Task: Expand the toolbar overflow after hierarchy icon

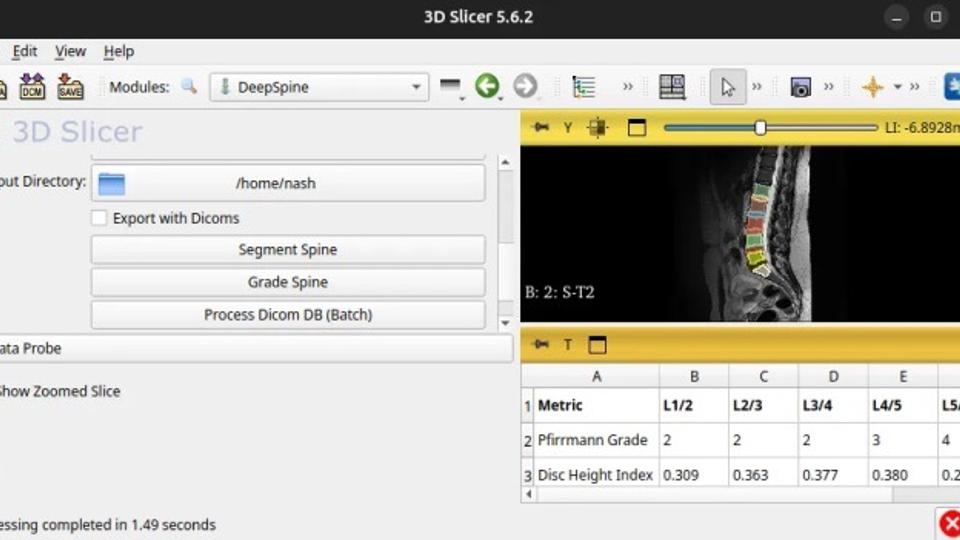Action: point(628,87)
